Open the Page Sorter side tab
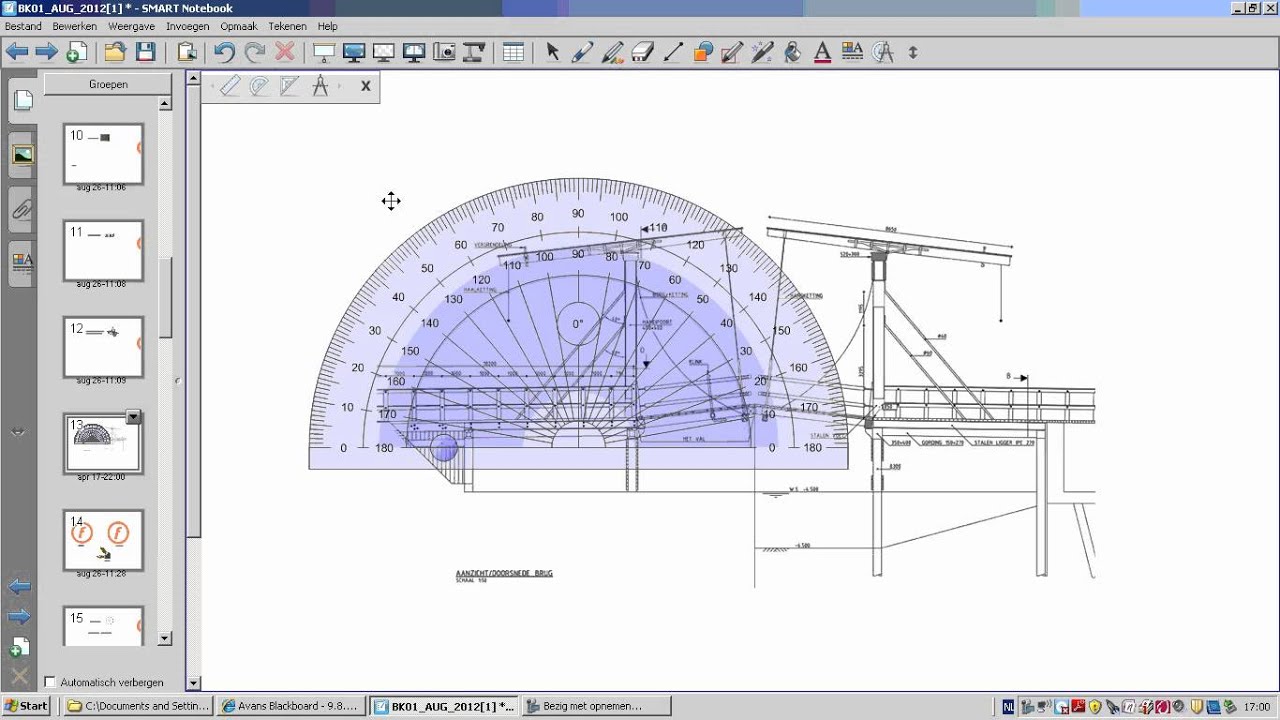This screenshot has height=720, width=1280. (x=22, y=100)
